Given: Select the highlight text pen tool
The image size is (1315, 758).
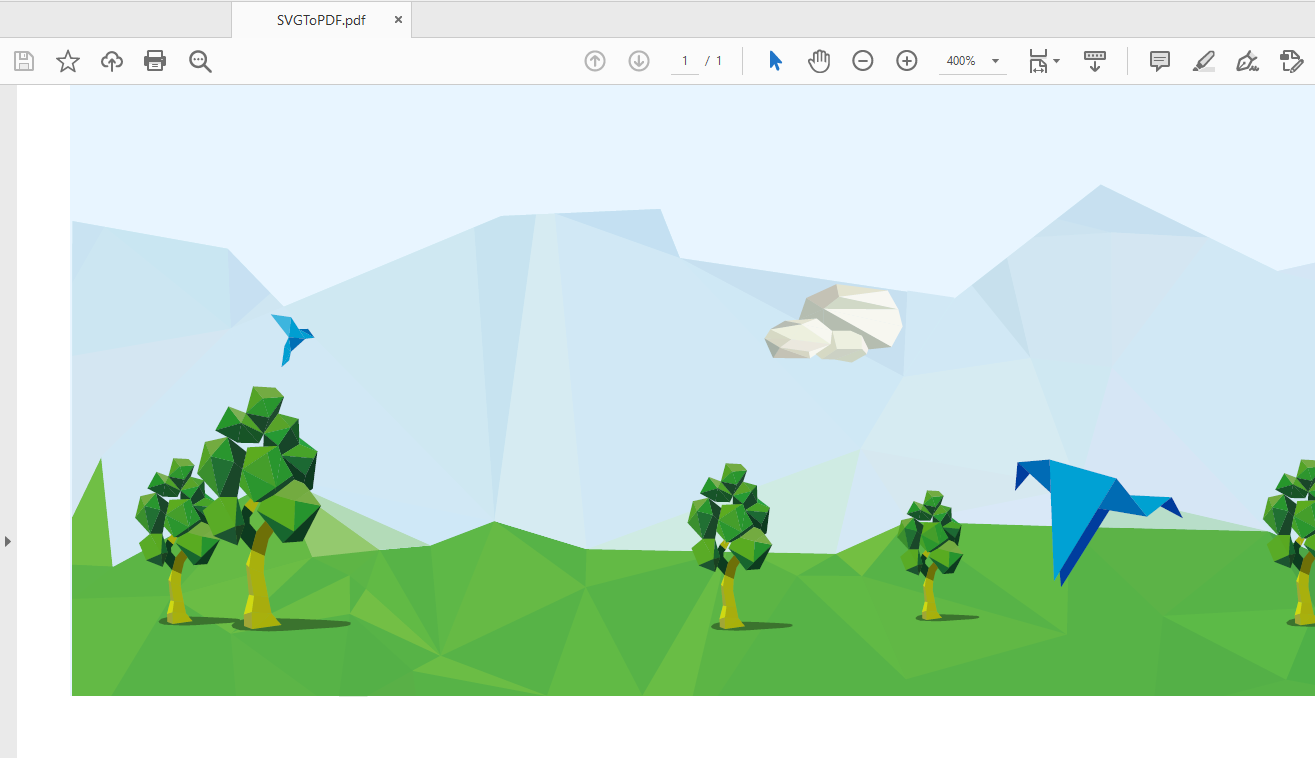Looking at the screenshot, I should pyautogui.click(x=1204, y=61).
